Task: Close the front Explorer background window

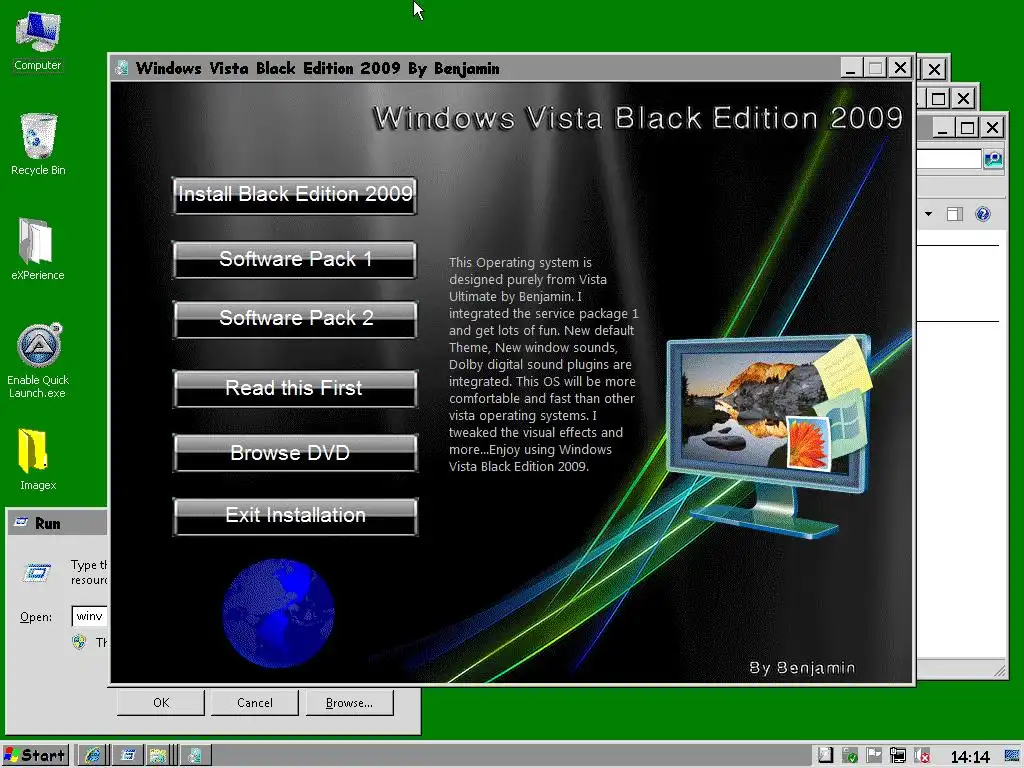Action: 993,127
